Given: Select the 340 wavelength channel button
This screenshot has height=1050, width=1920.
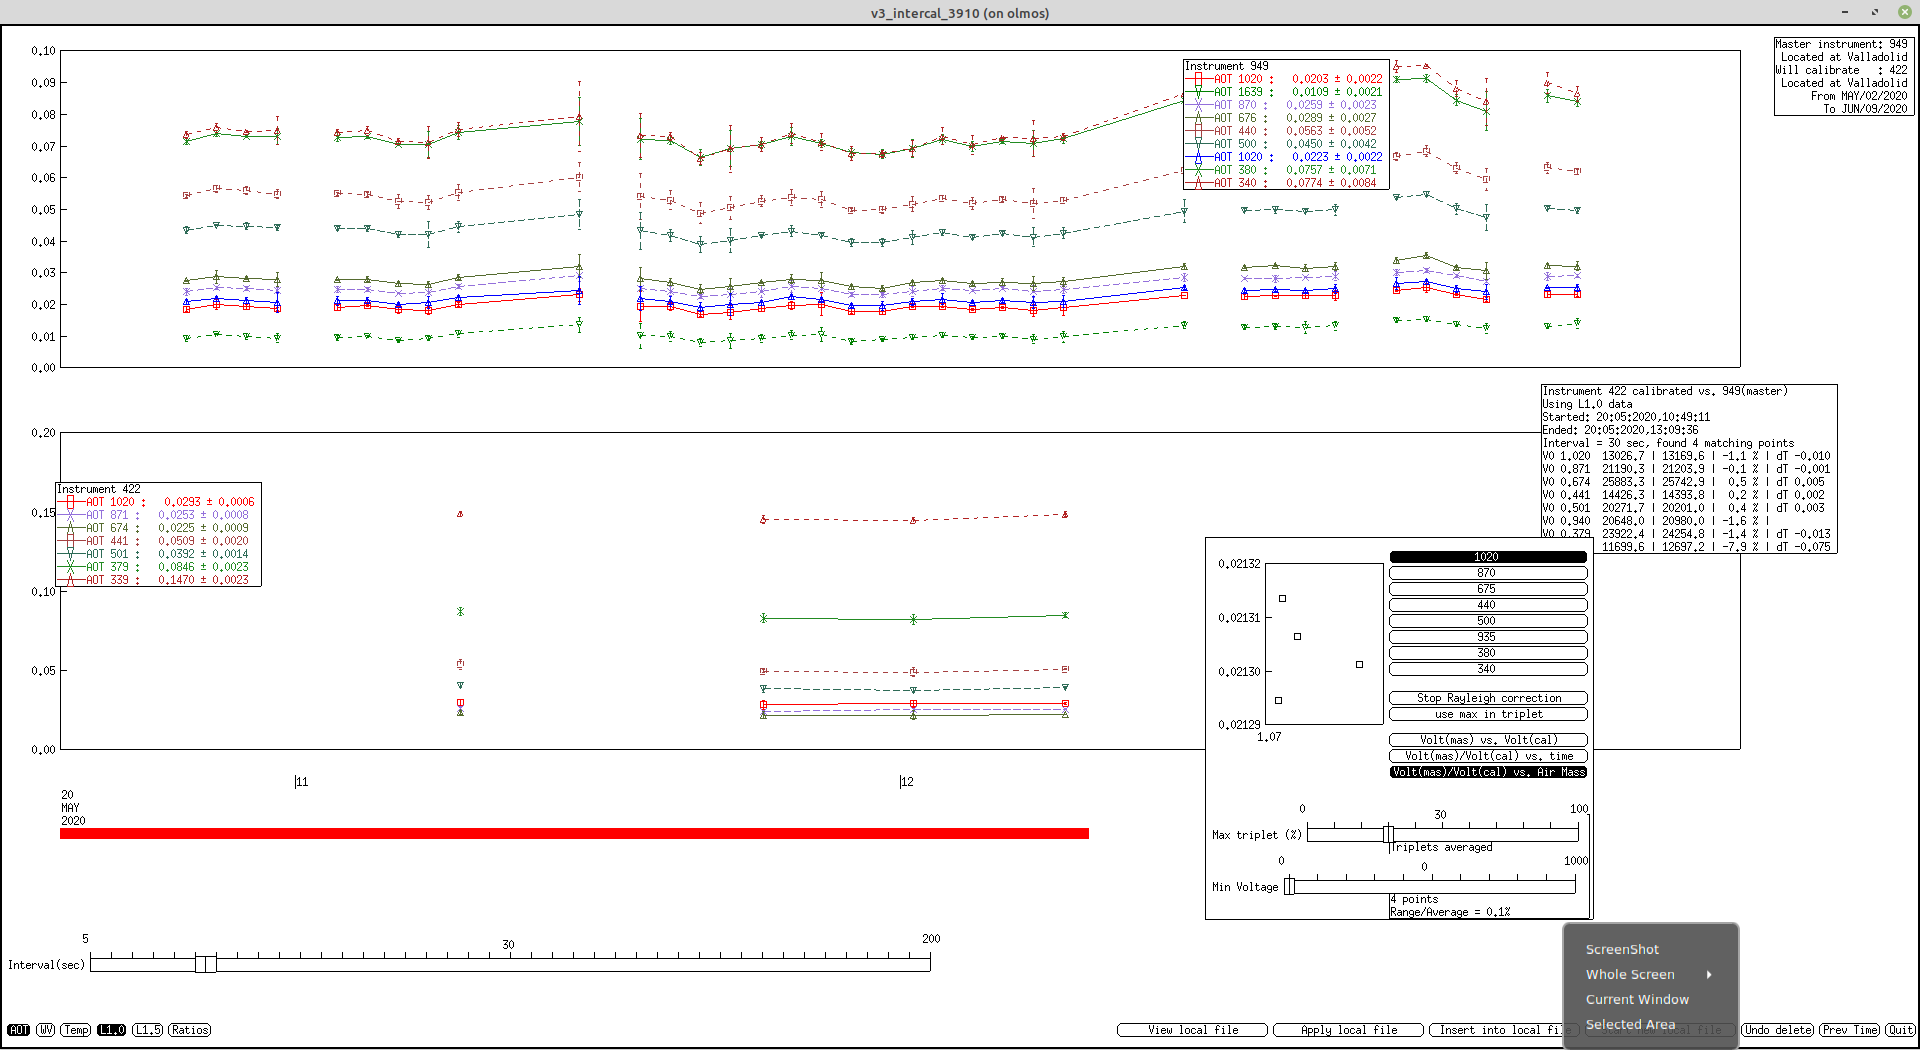Looking at the screenshot, I should click(1488, 669).
